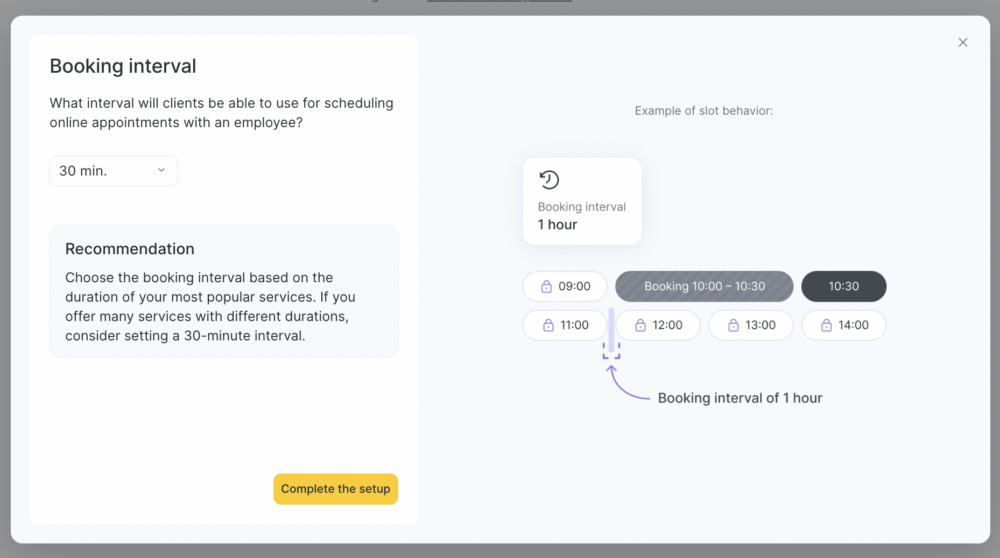
Task: Open the 30 min. interval dropdown
Action: 113,171
